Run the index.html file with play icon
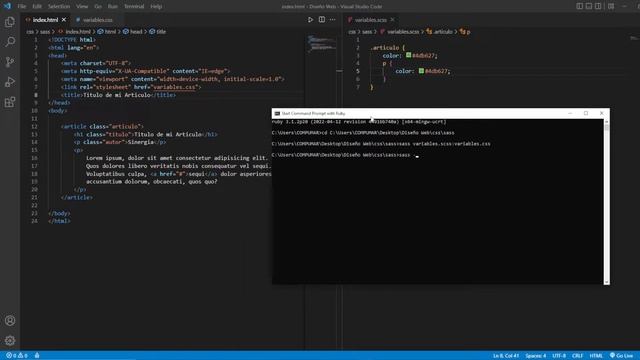This screenshot has width=640, height=360. coord(310,20)
